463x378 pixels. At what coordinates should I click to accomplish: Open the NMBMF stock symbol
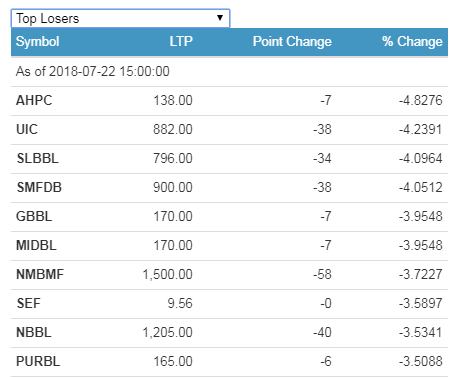coord(40,274)
